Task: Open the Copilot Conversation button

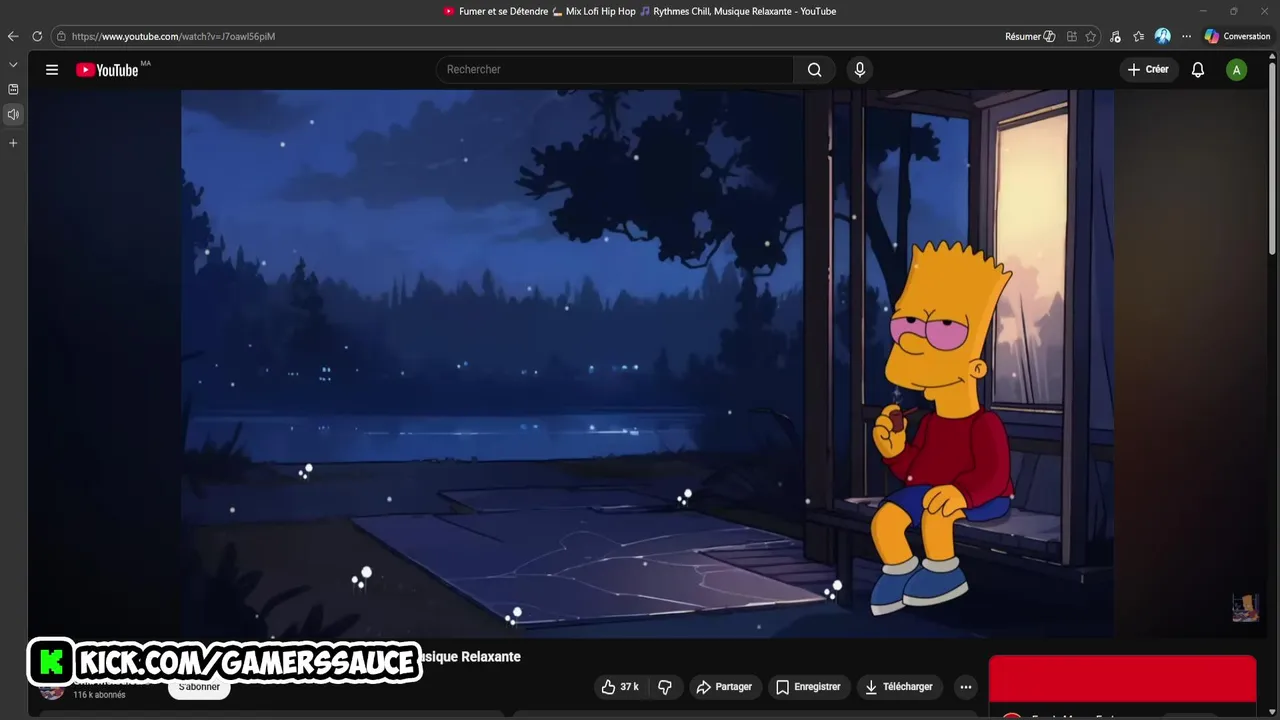Action: pos(1237,36)
